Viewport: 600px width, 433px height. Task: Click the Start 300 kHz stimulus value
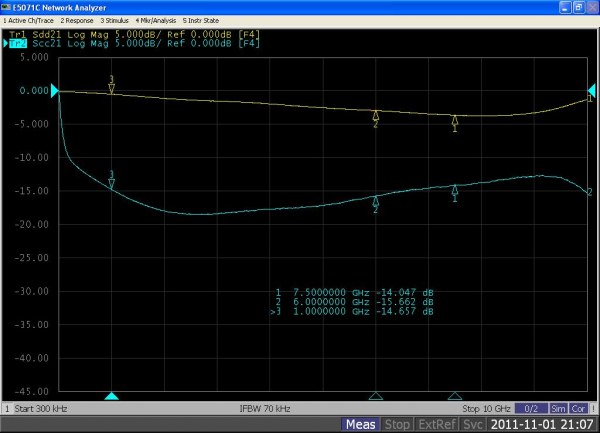tap(41, 409)
